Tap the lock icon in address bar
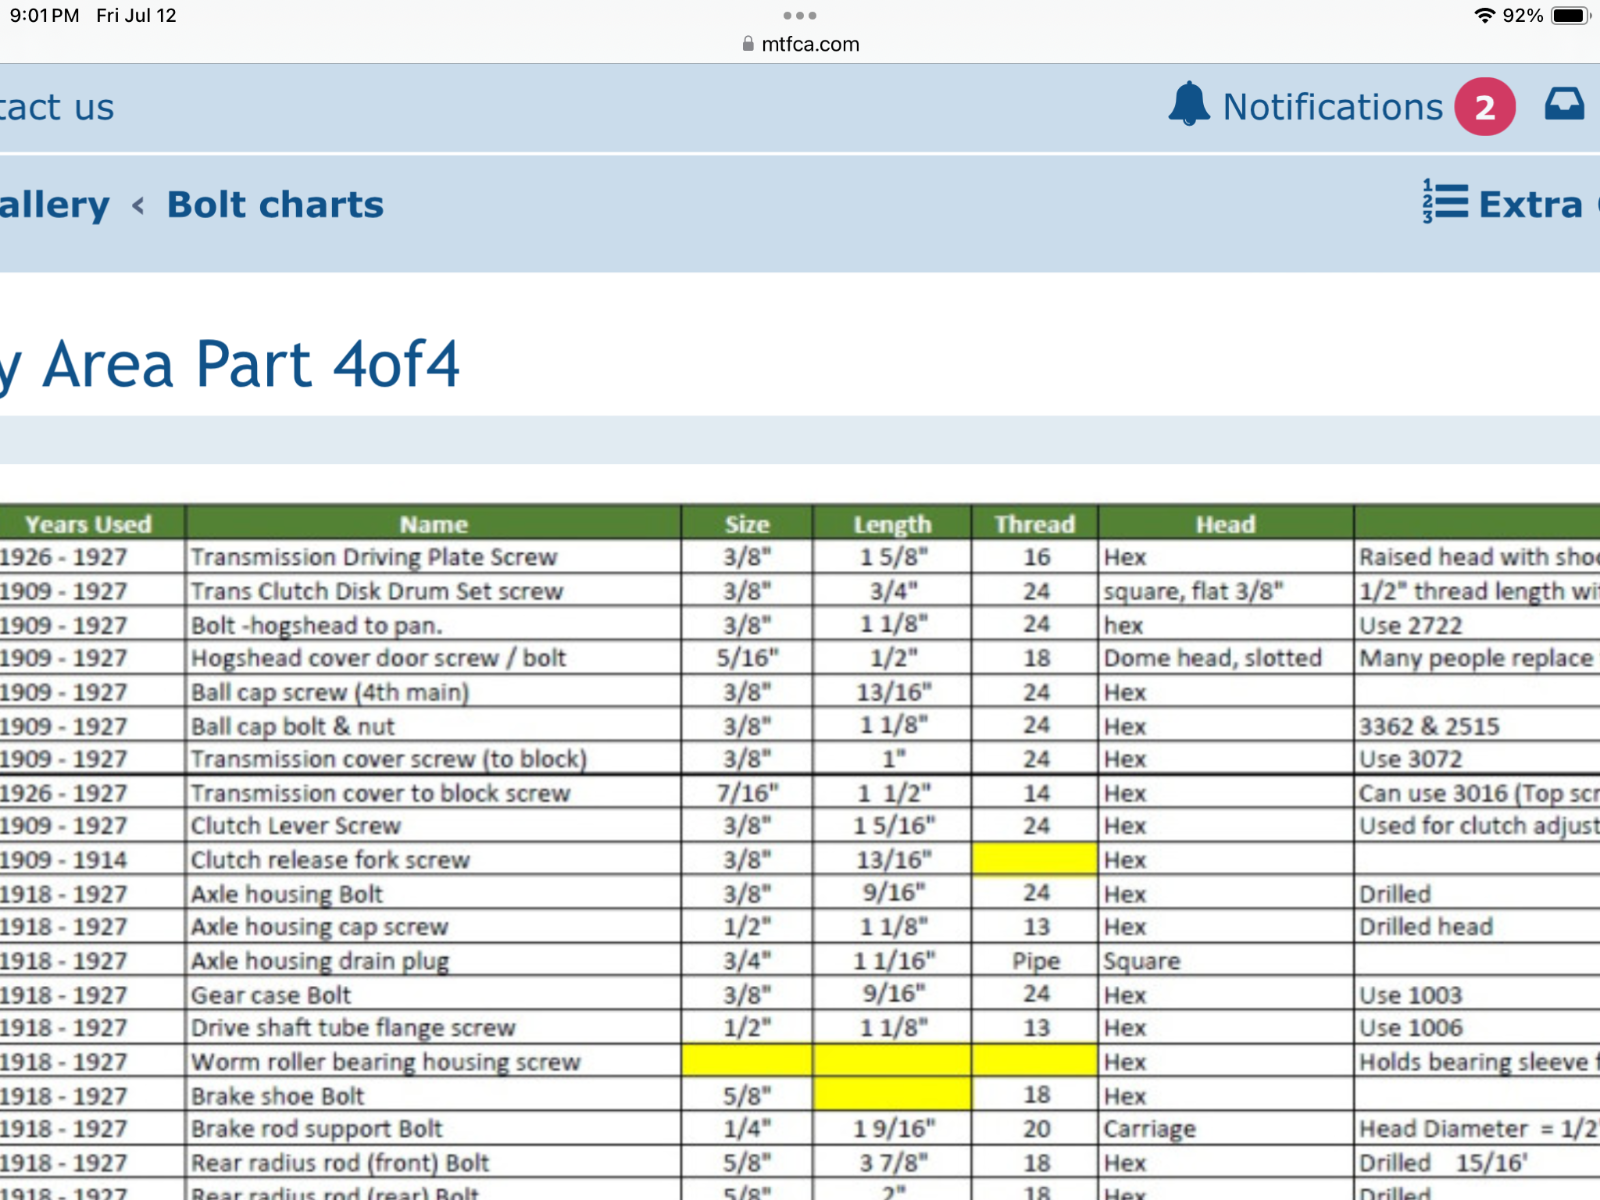This screenshot has height=1200, width=1600. tap(748, 44)
